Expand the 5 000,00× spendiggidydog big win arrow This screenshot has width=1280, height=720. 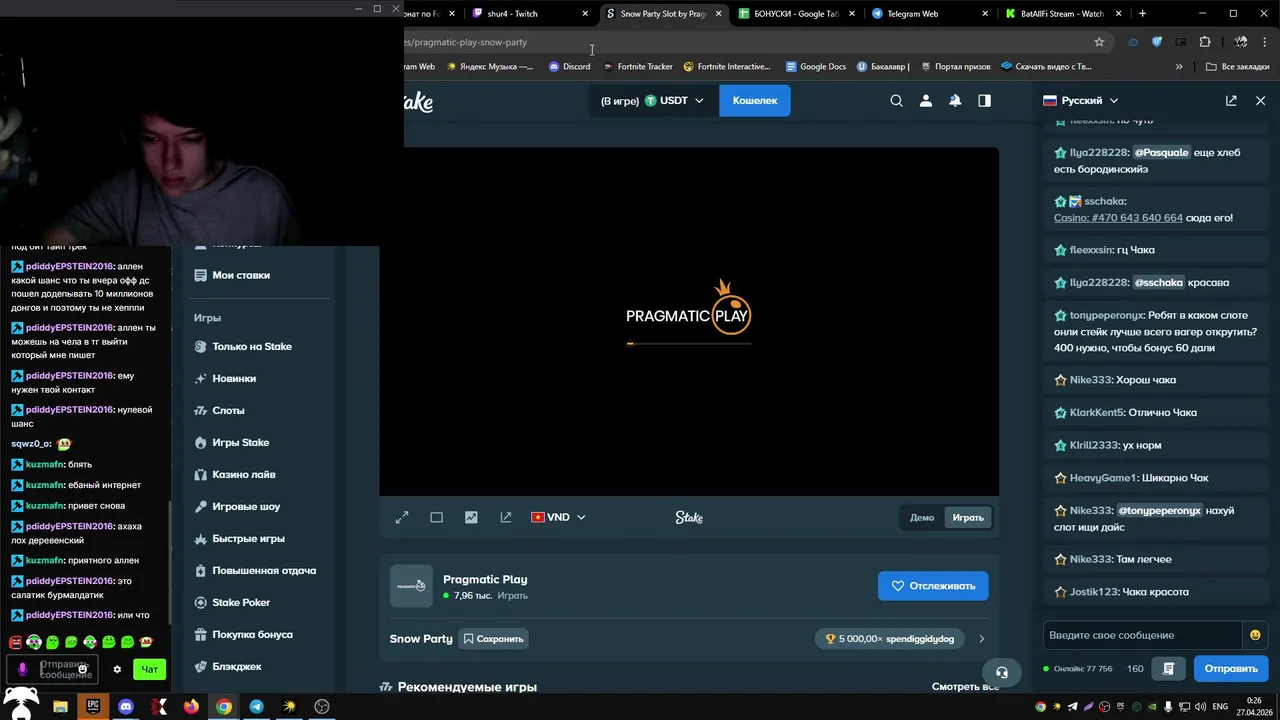tap(981, 638)
